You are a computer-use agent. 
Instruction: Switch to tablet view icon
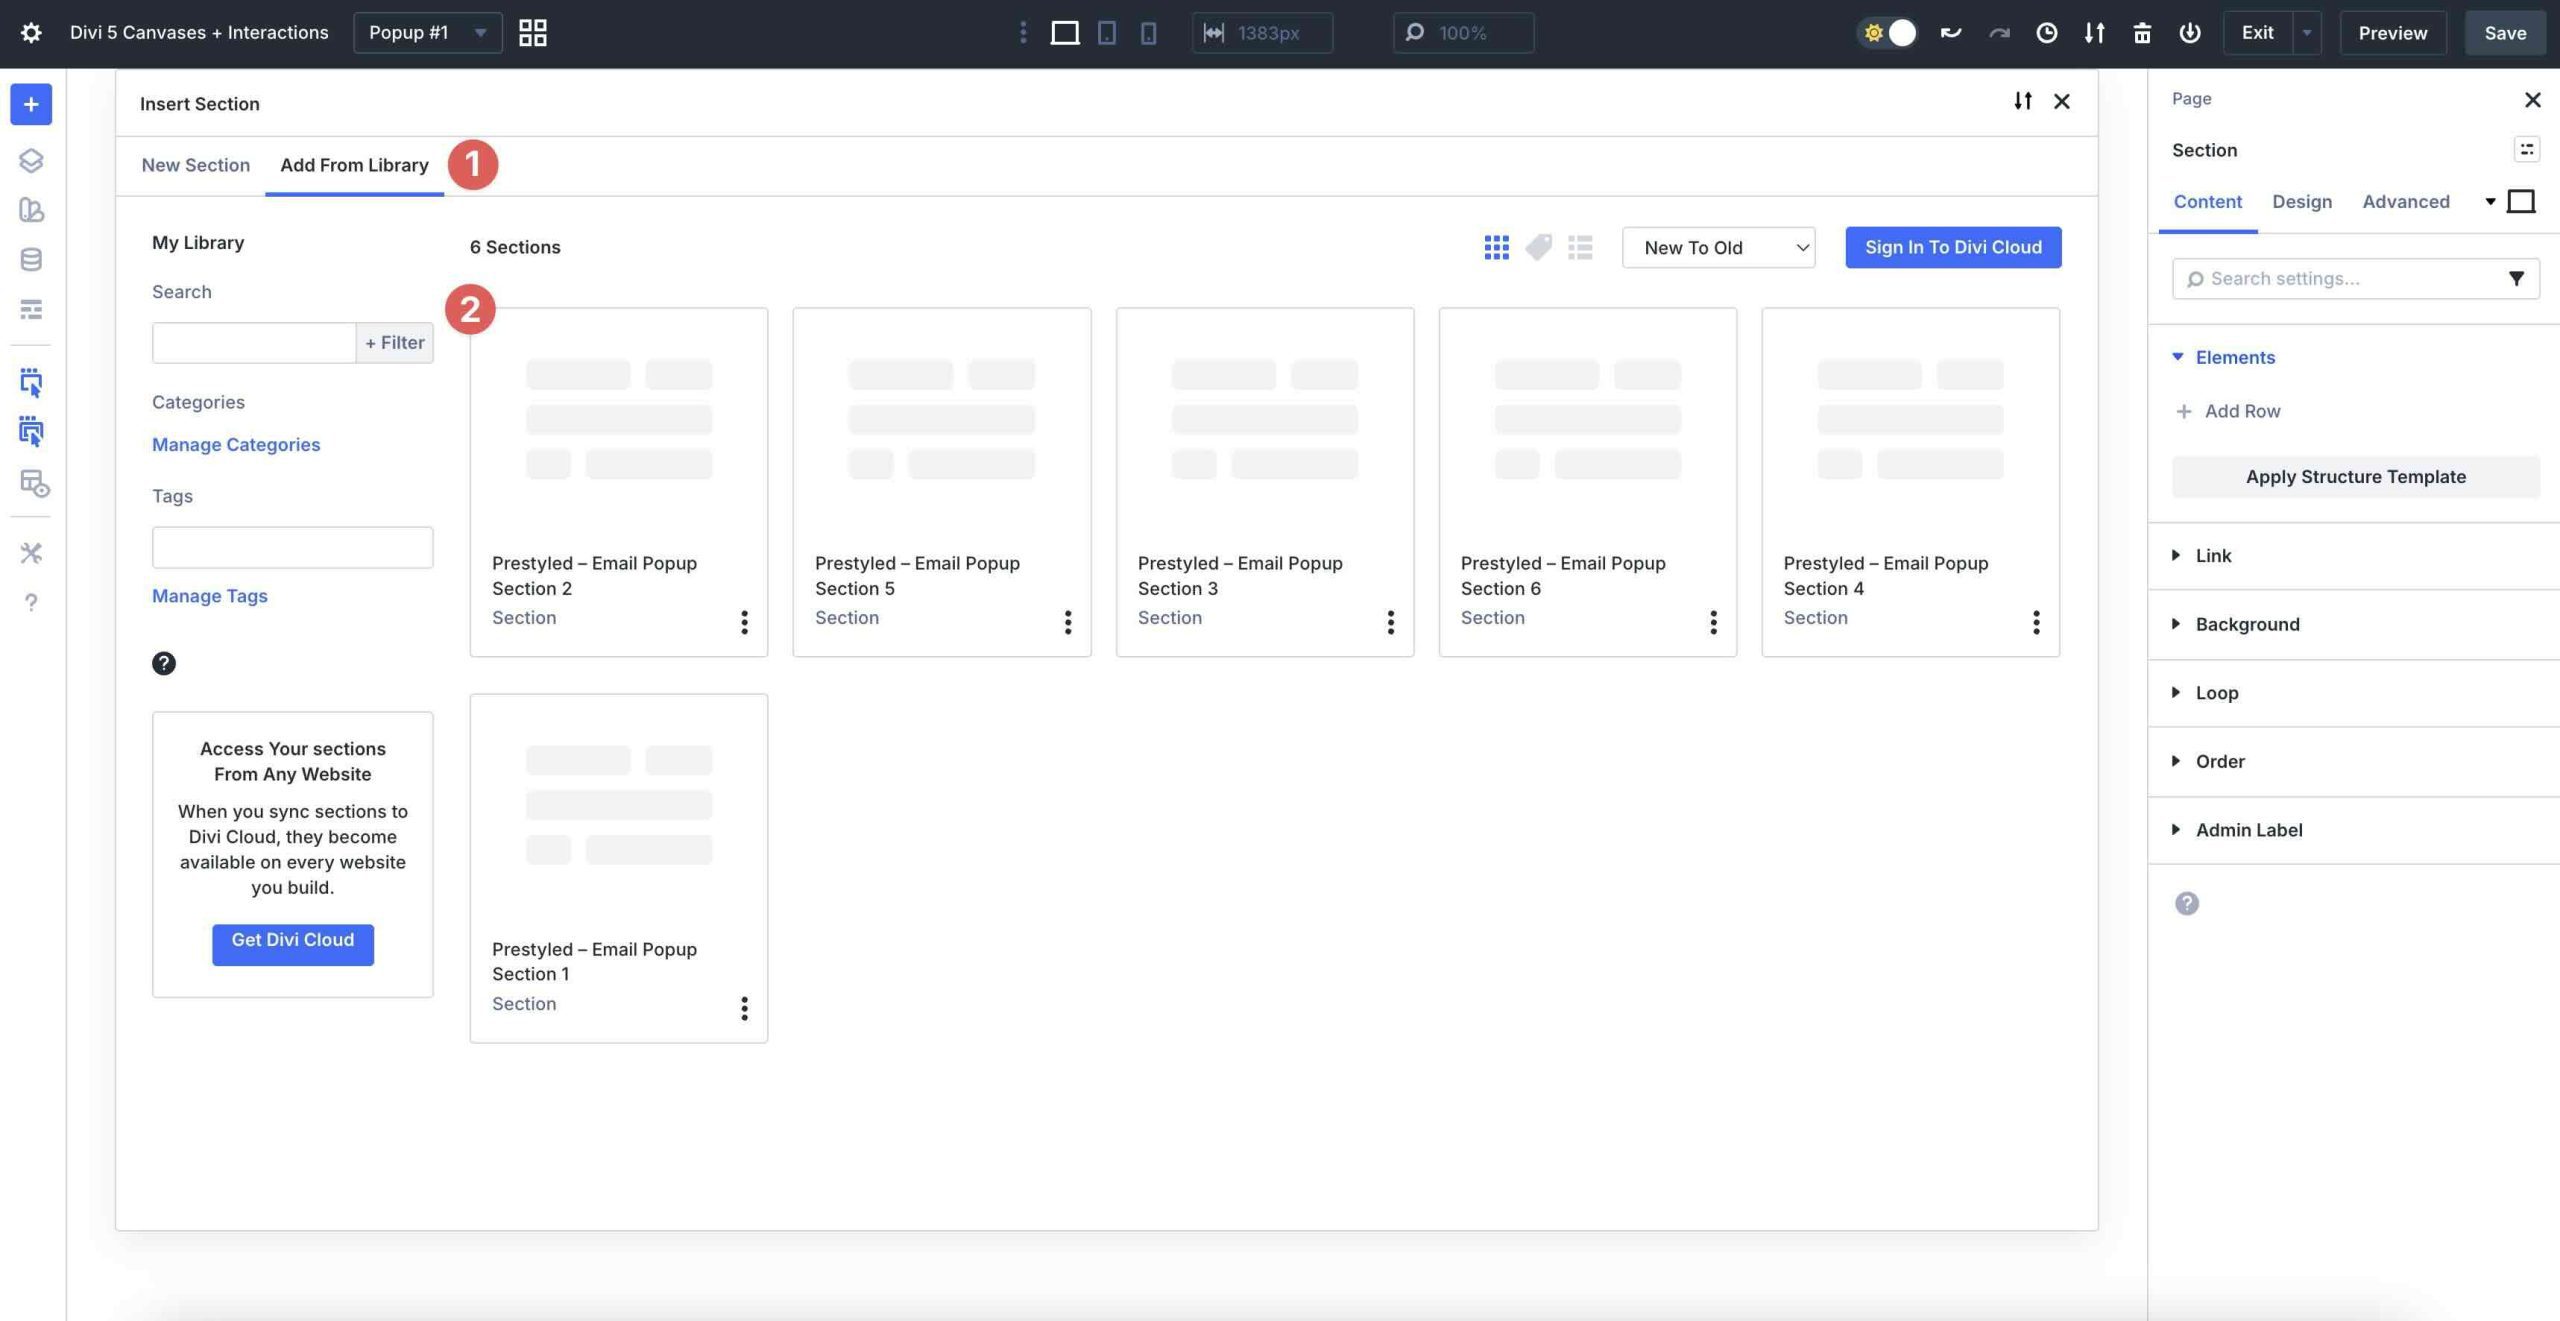click(1106, 33)
